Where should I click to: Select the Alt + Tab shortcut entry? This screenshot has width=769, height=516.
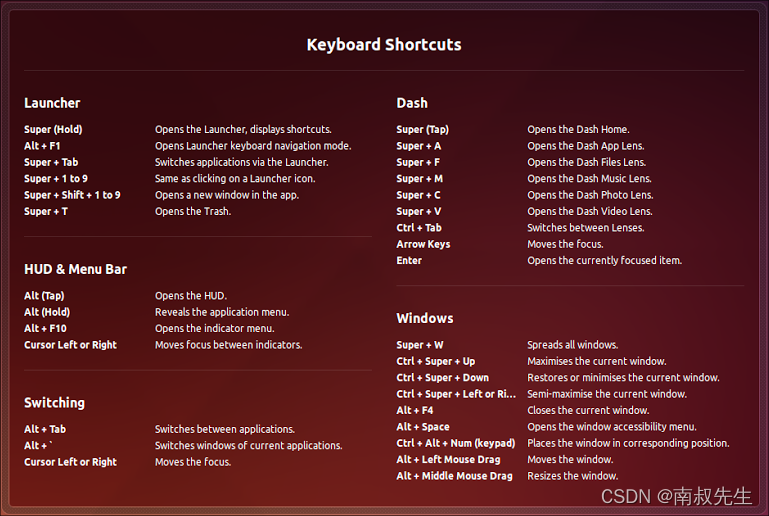(45, 429)
